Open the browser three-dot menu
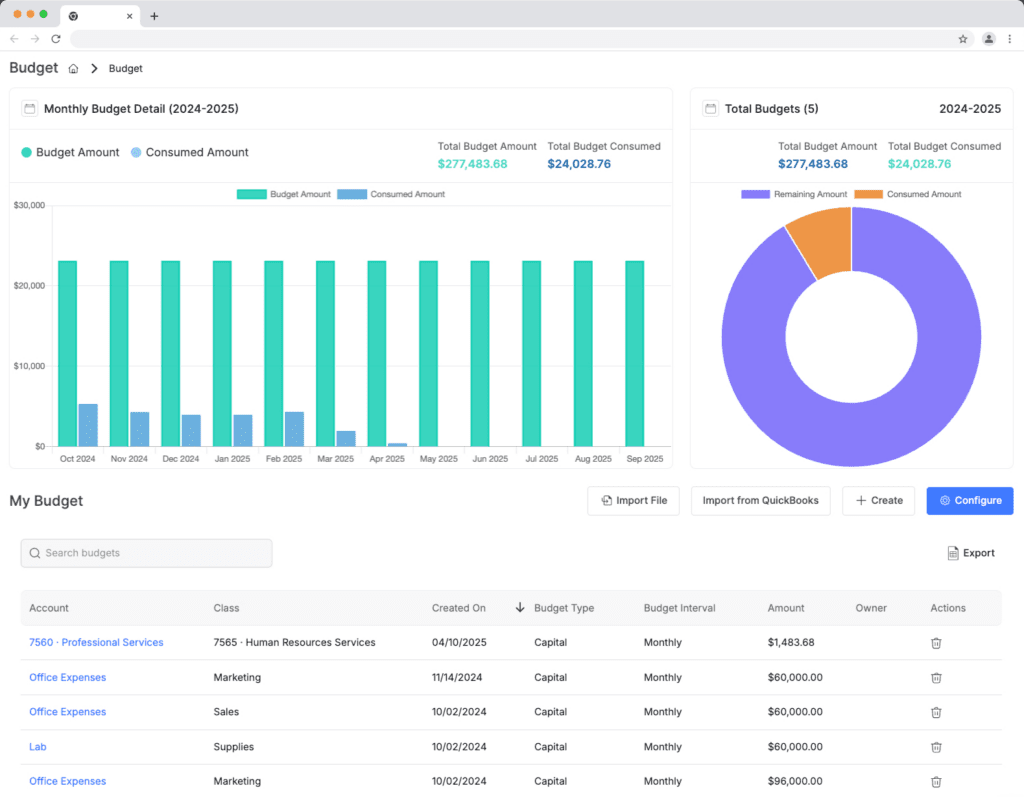The width and height of the screenshot is (1024, 797). pos(1009,39)
